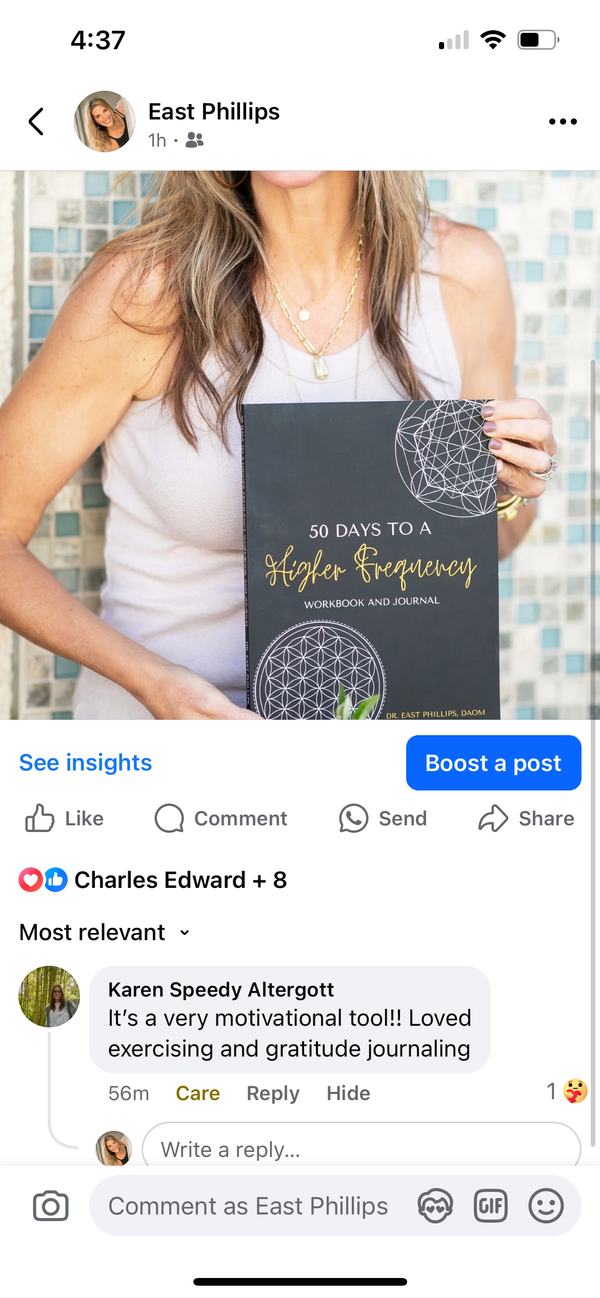600x1298 pixels.
Task: Send the post via WhatsApp icon
Action: [353, 819]
